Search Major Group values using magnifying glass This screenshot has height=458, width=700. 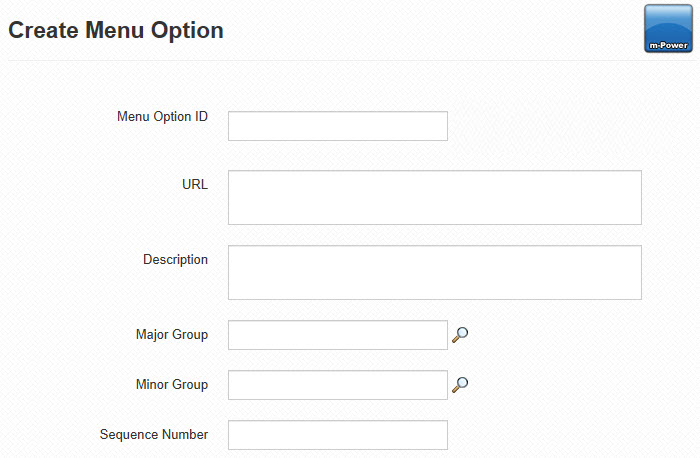point(460,335)
